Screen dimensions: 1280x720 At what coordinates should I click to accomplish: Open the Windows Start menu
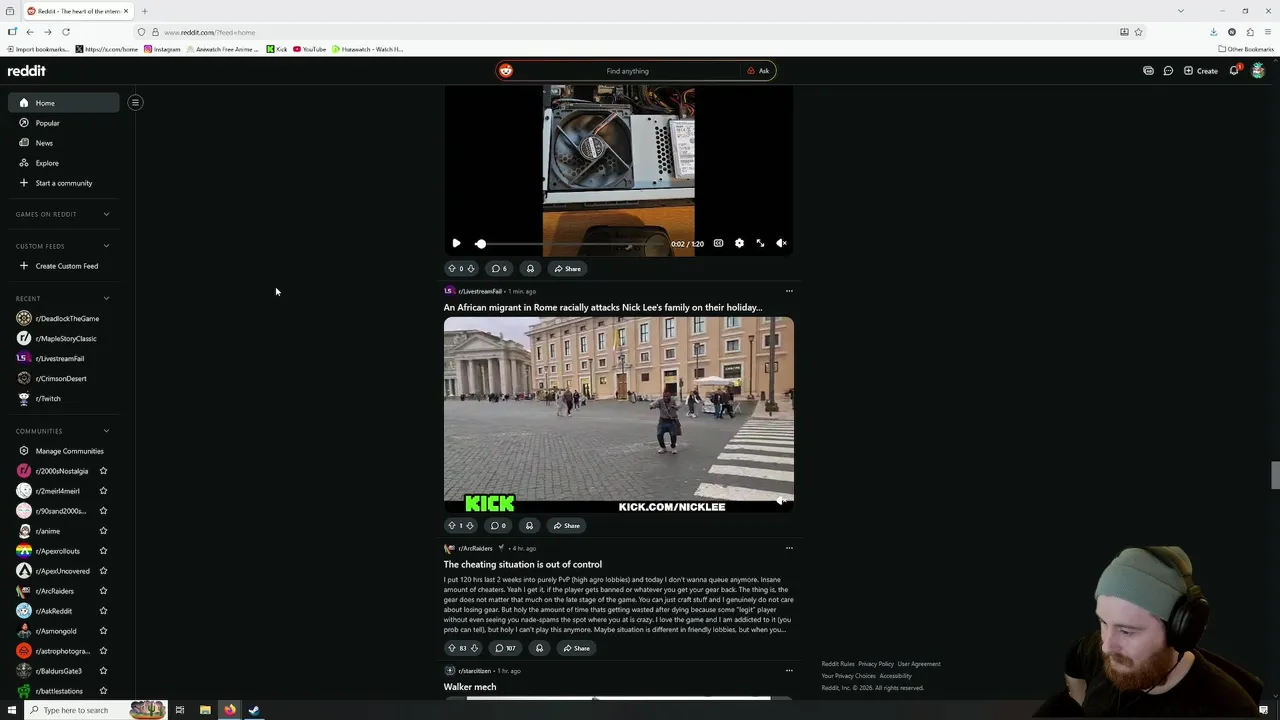click(12, 710)
